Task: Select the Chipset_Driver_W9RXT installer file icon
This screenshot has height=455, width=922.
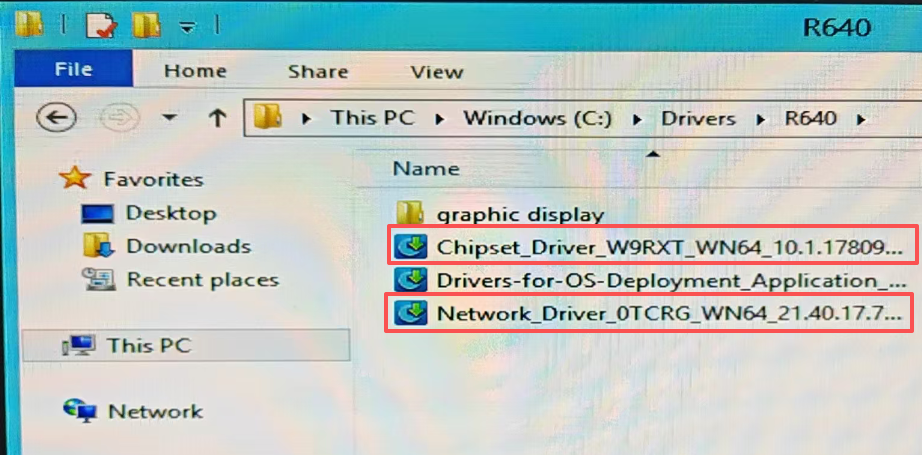Action: coord(409,247)
